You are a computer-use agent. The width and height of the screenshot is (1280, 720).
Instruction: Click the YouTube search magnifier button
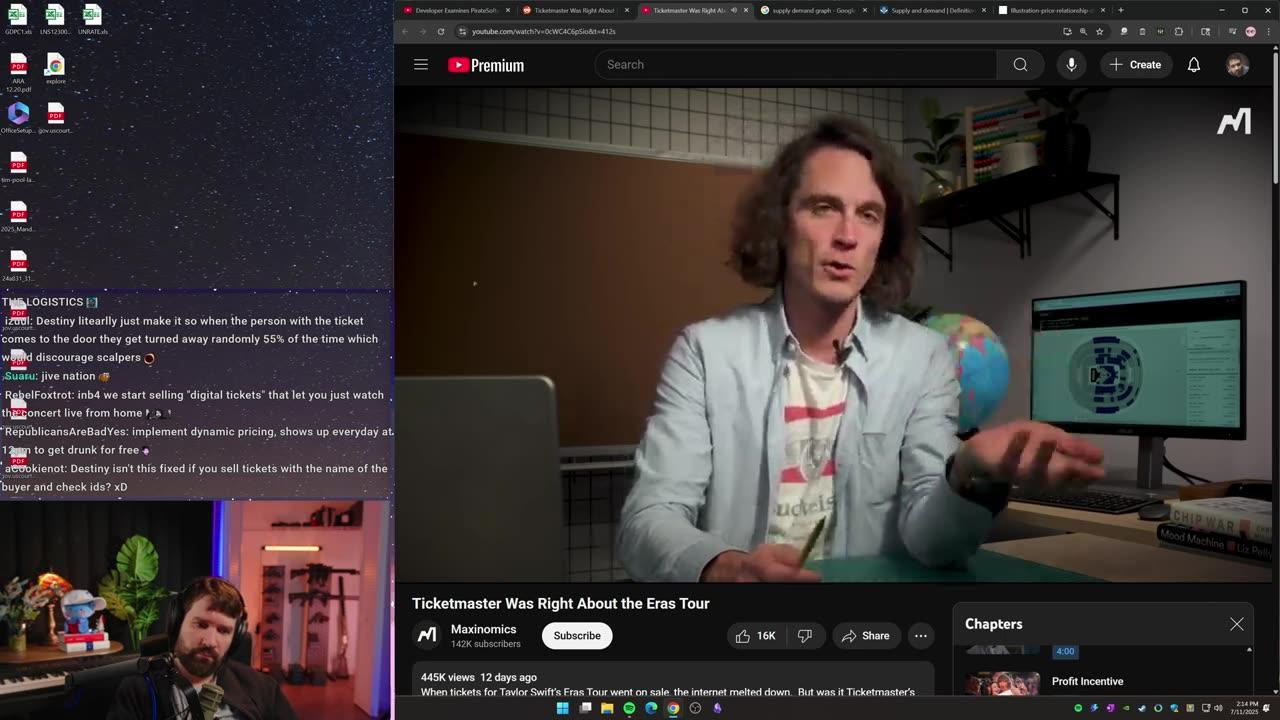[1020, 65]
